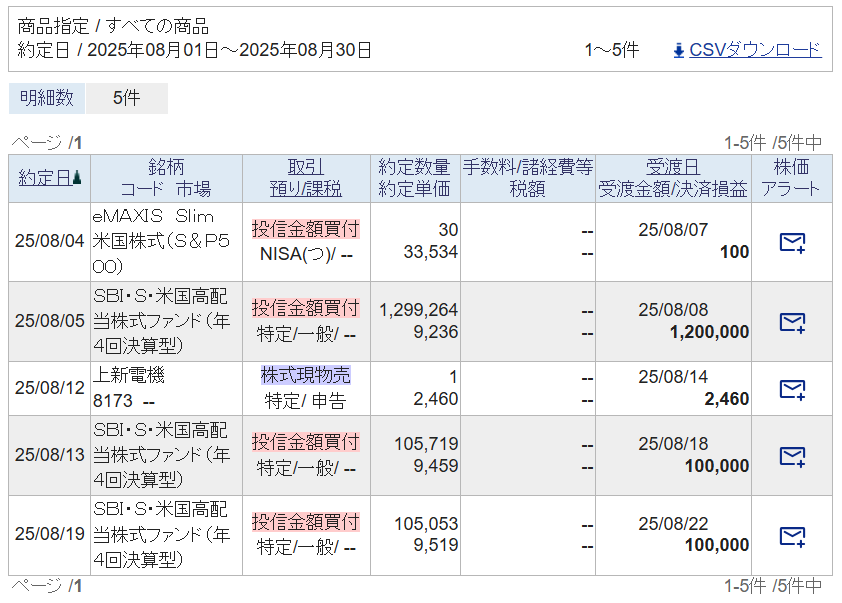This screenshot has width=842, height=603.
Task: Open stock alert icon for 上新電機 row
Action: coord(792,389)
